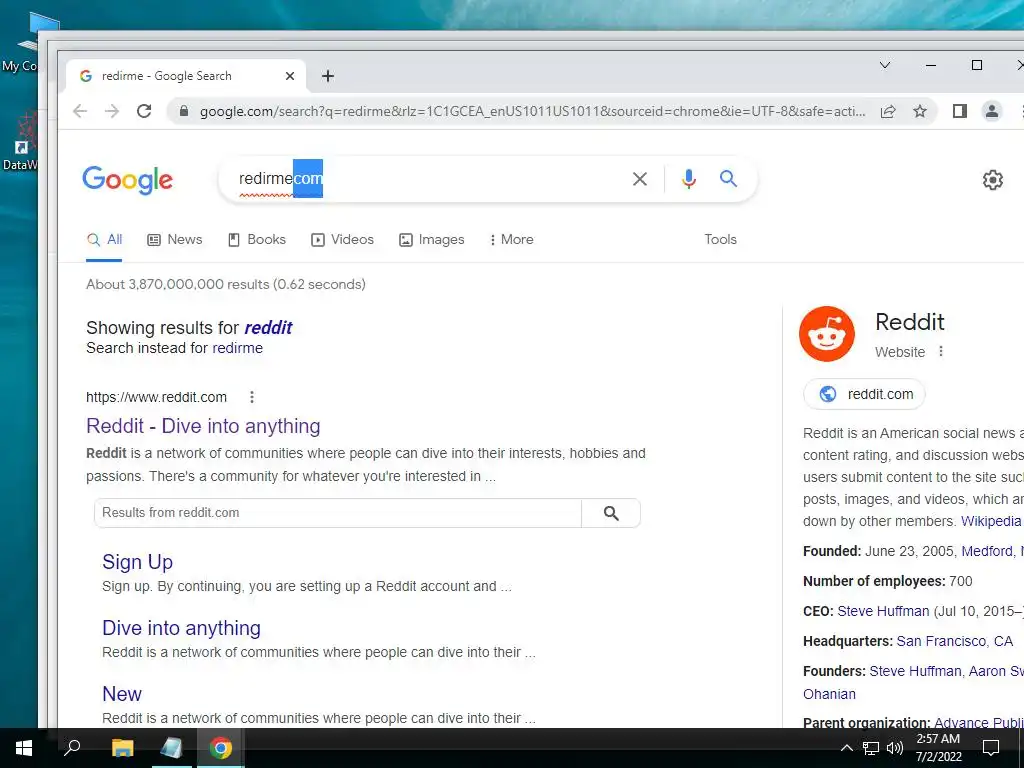Click the reddit.com website button in panel
Viewport: 1024px width, 768px height.
864,394
